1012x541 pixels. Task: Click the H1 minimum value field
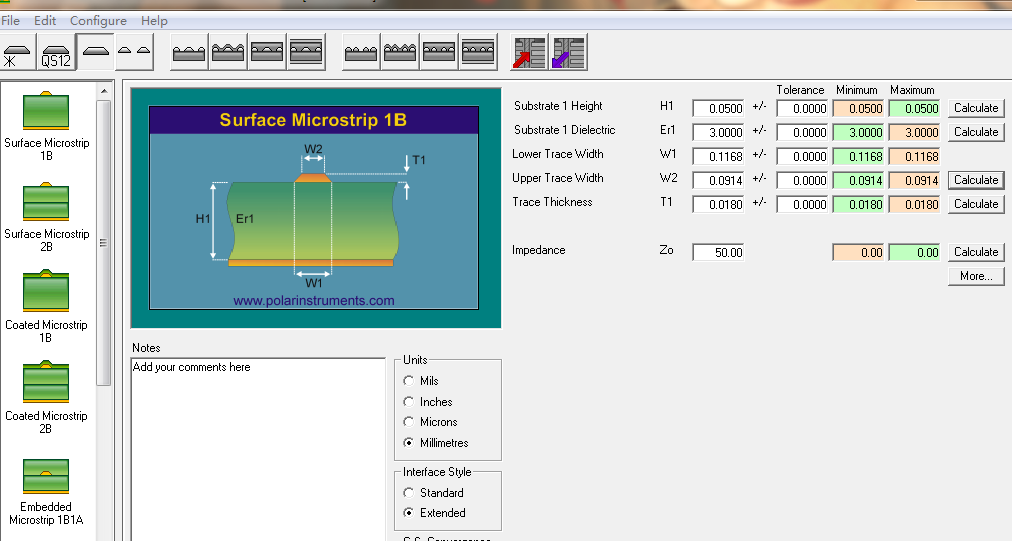coord(858,108)
